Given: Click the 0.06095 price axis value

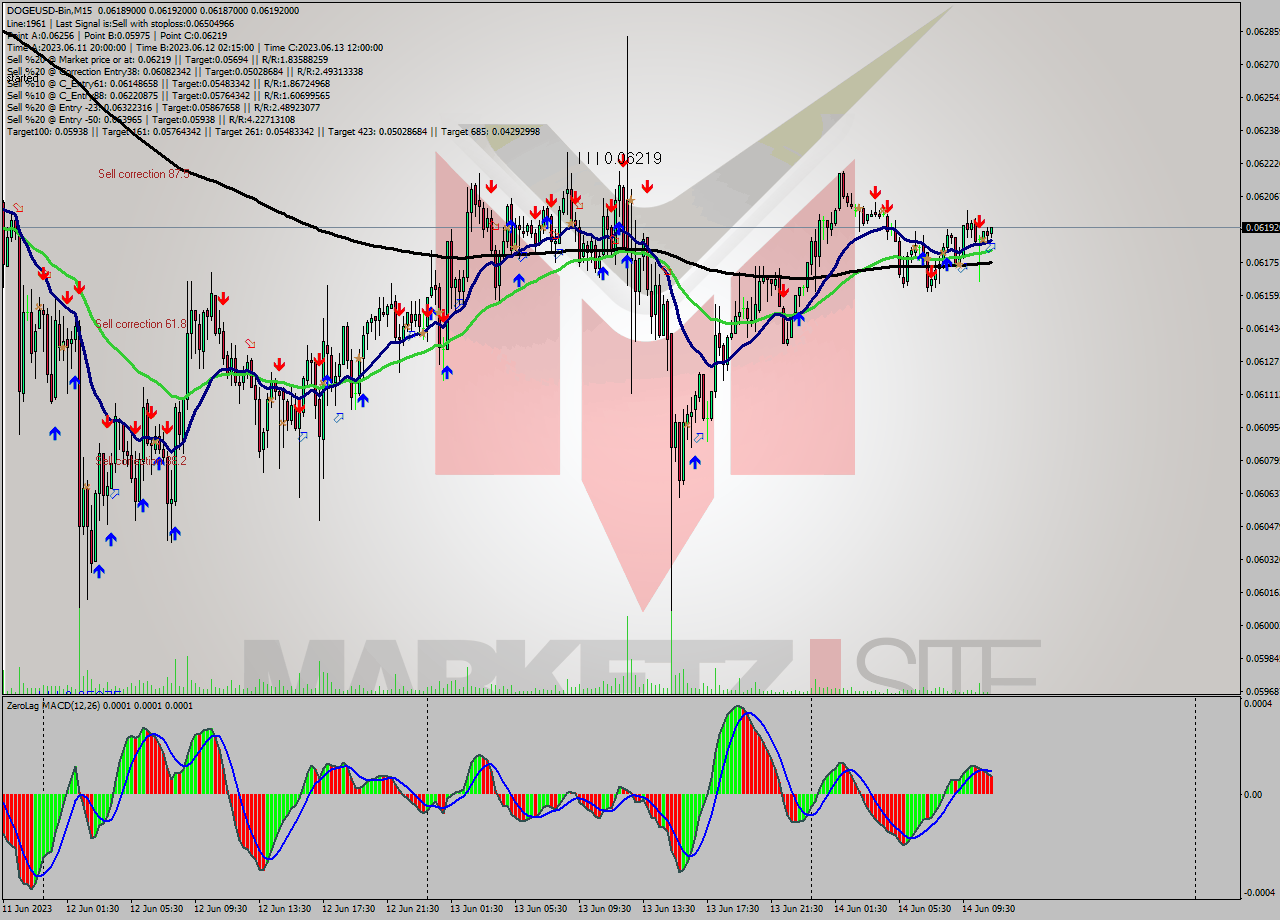Looking at the screenshot, I should [1262, 427].
